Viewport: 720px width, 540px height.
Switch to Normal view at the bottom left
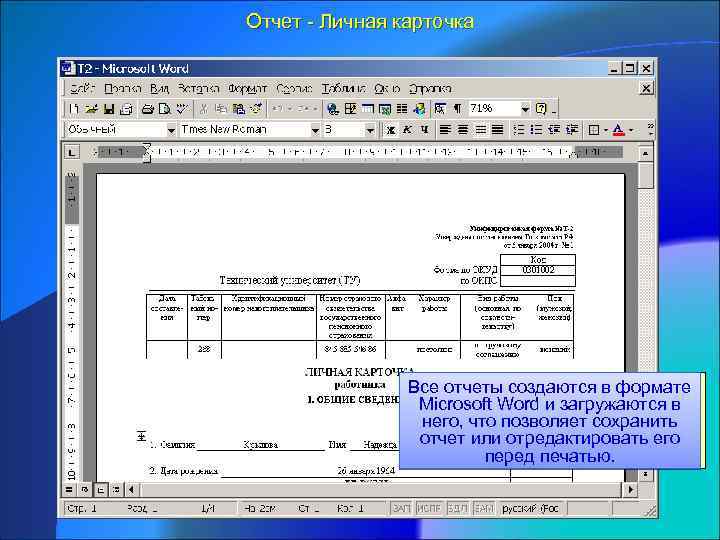tap(69, 489)
